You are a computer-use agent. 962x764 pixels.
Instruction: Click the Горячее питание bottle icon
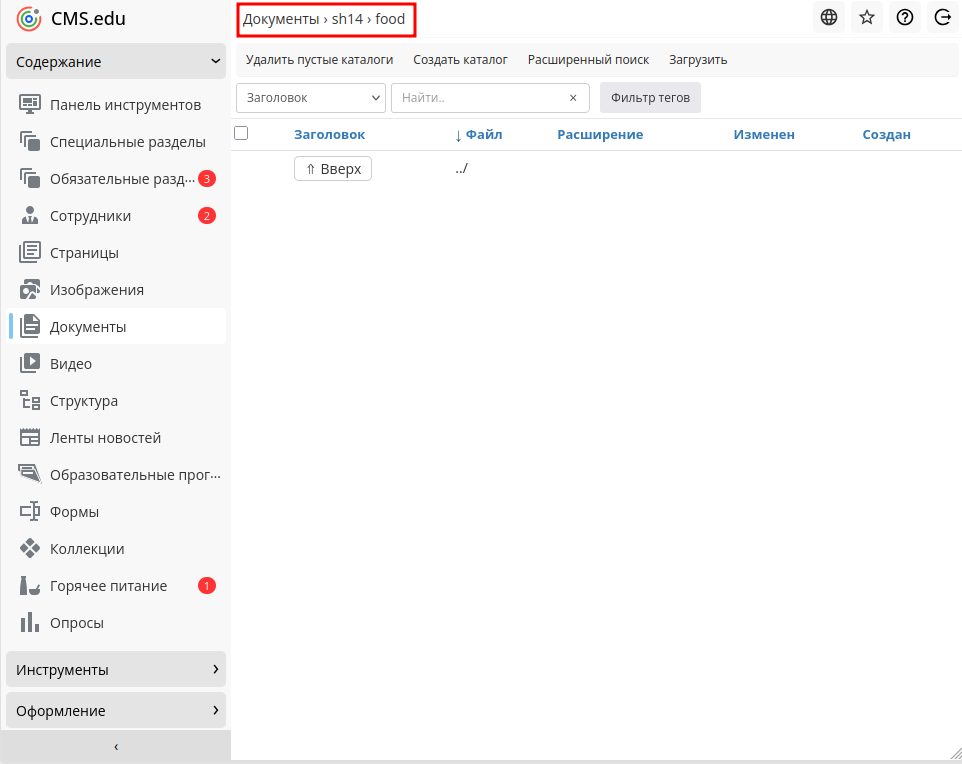click(30, 586)
